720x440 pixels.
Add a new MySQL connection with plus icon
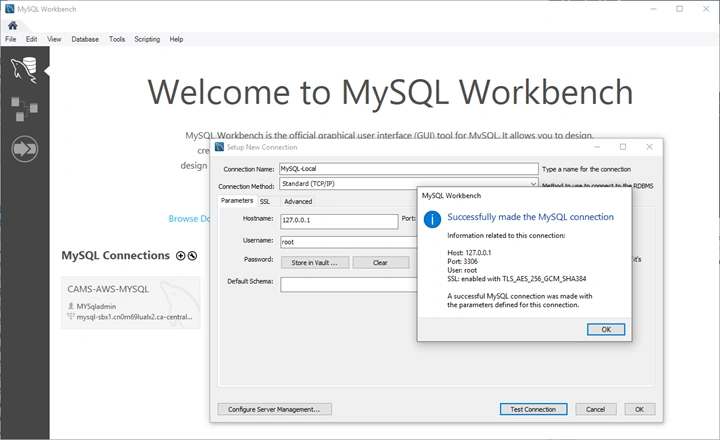pos(180,256)
